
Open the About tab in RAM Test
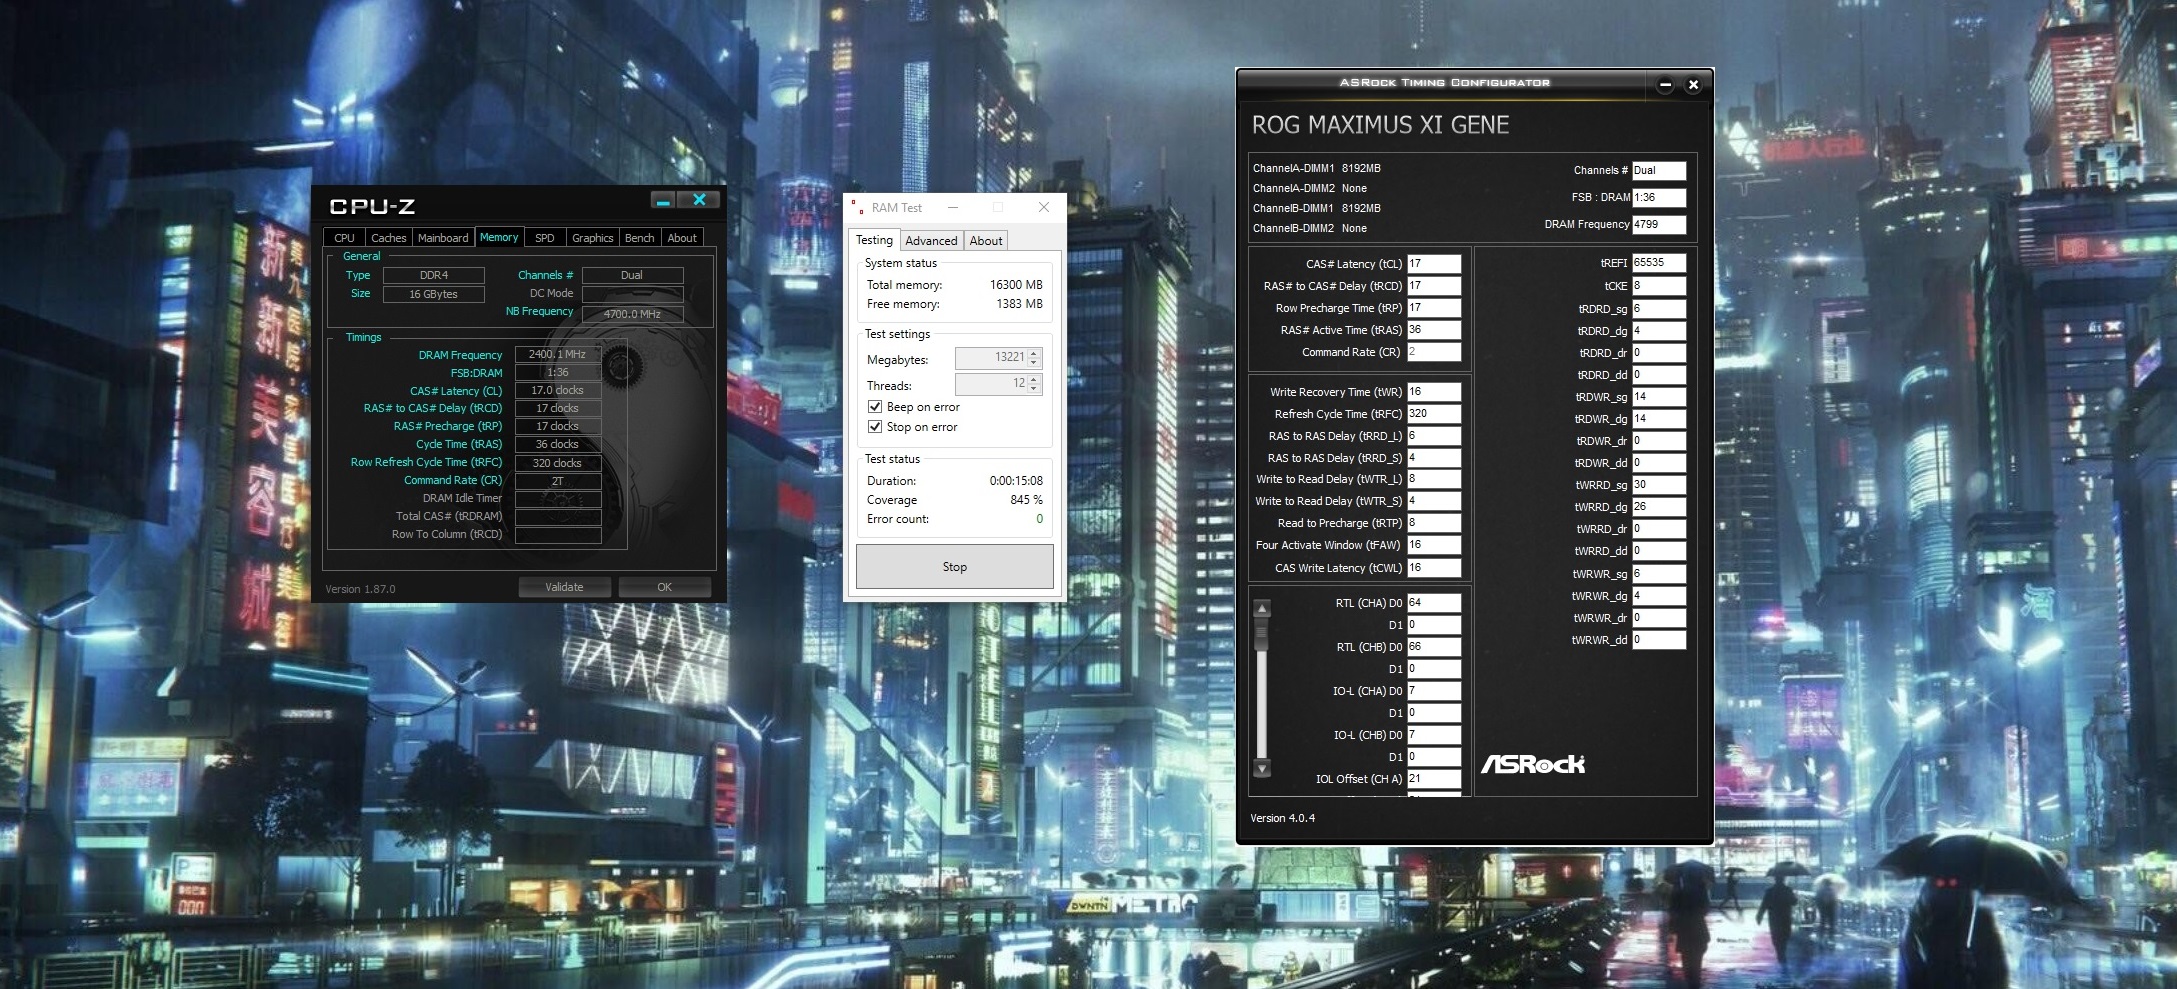(986, 241)
